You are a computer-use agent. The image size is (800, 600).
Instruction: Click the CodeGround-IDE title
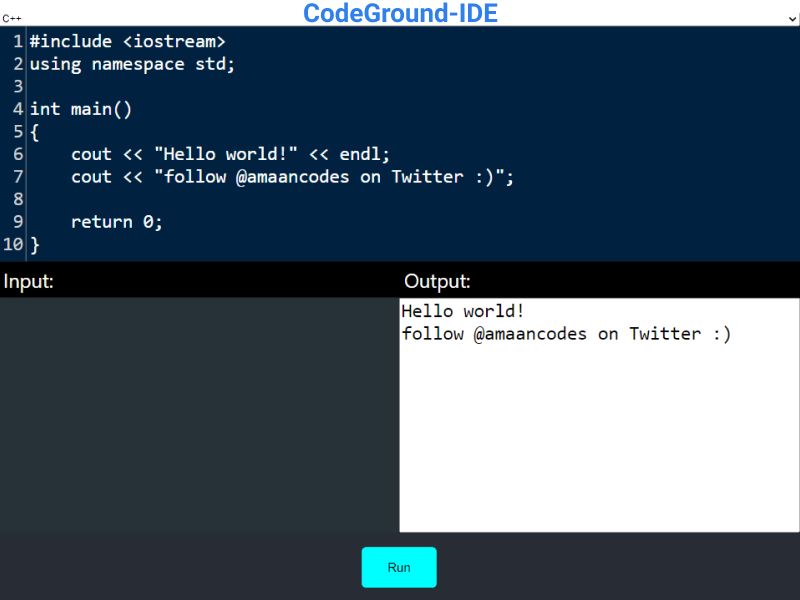(401, 13)
